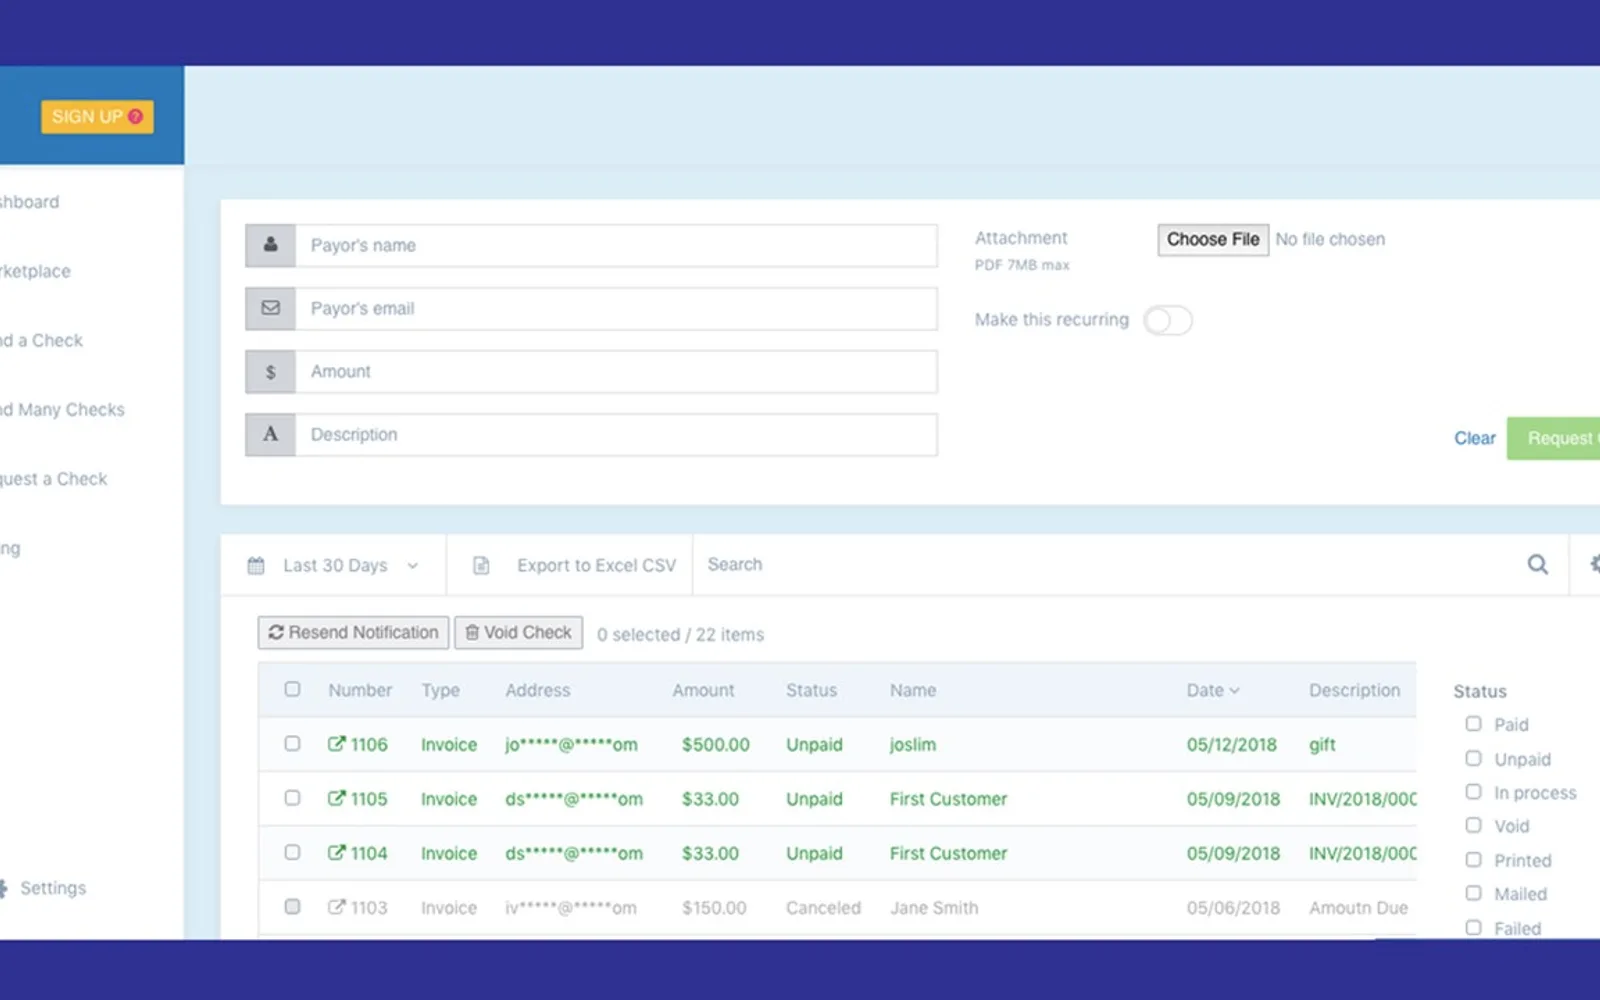This screenshot has height=1000, width=1600.
Task: Toggle the select-all header checkbox
Action: [292, 689]
